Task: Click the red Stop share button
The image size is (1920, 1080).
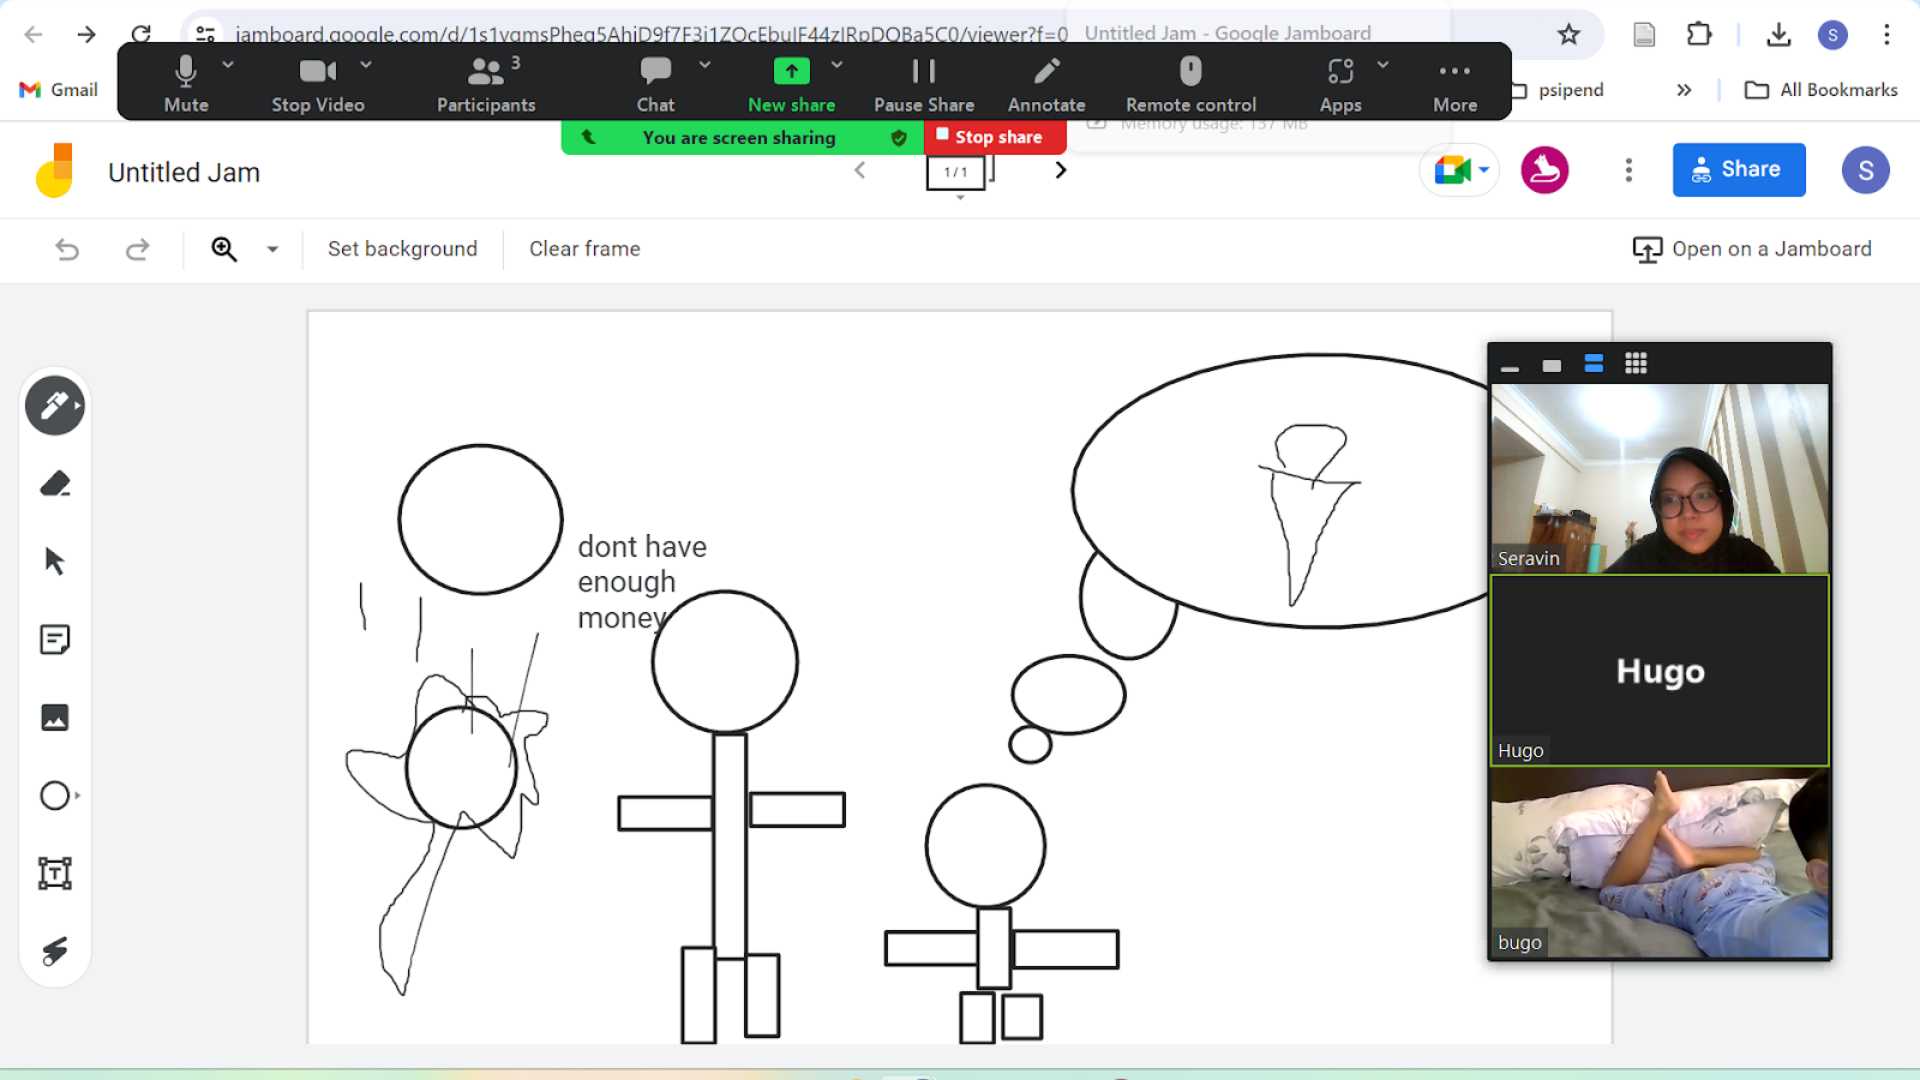Action: (x=995, y=137)
